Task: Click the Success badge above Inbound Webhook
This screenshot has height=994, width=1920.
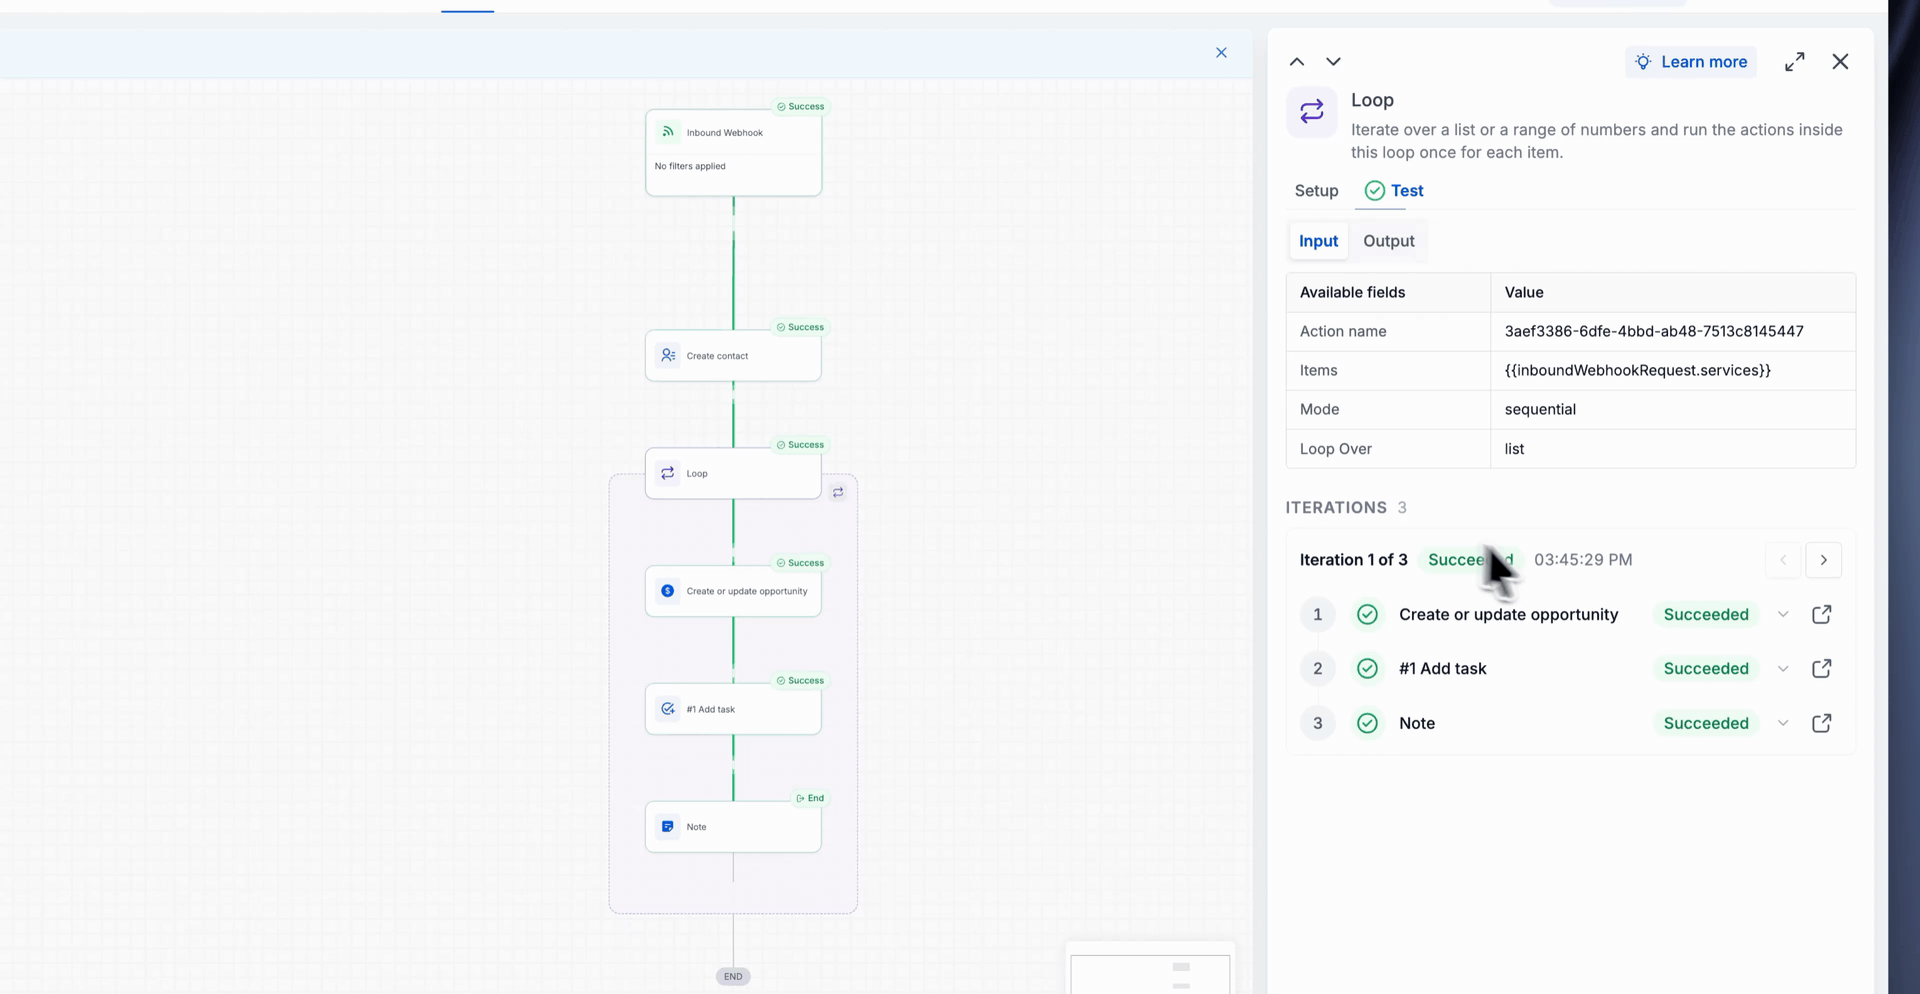Action: (x=801, y=106)
